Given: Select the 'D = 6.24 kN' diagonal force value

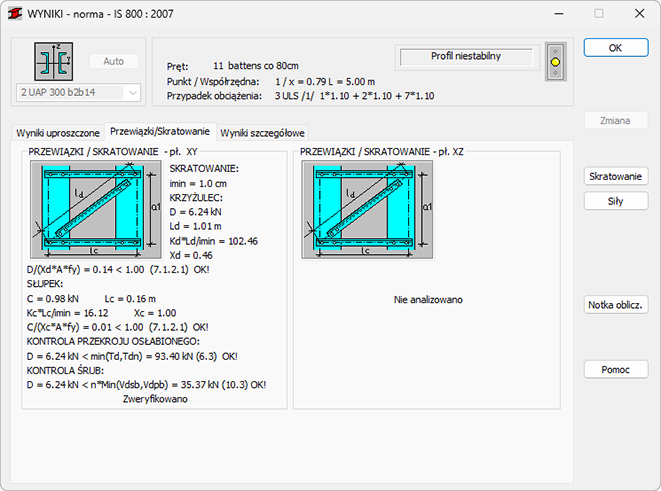Looking at the screenshot, I should (x=196, y=212).
